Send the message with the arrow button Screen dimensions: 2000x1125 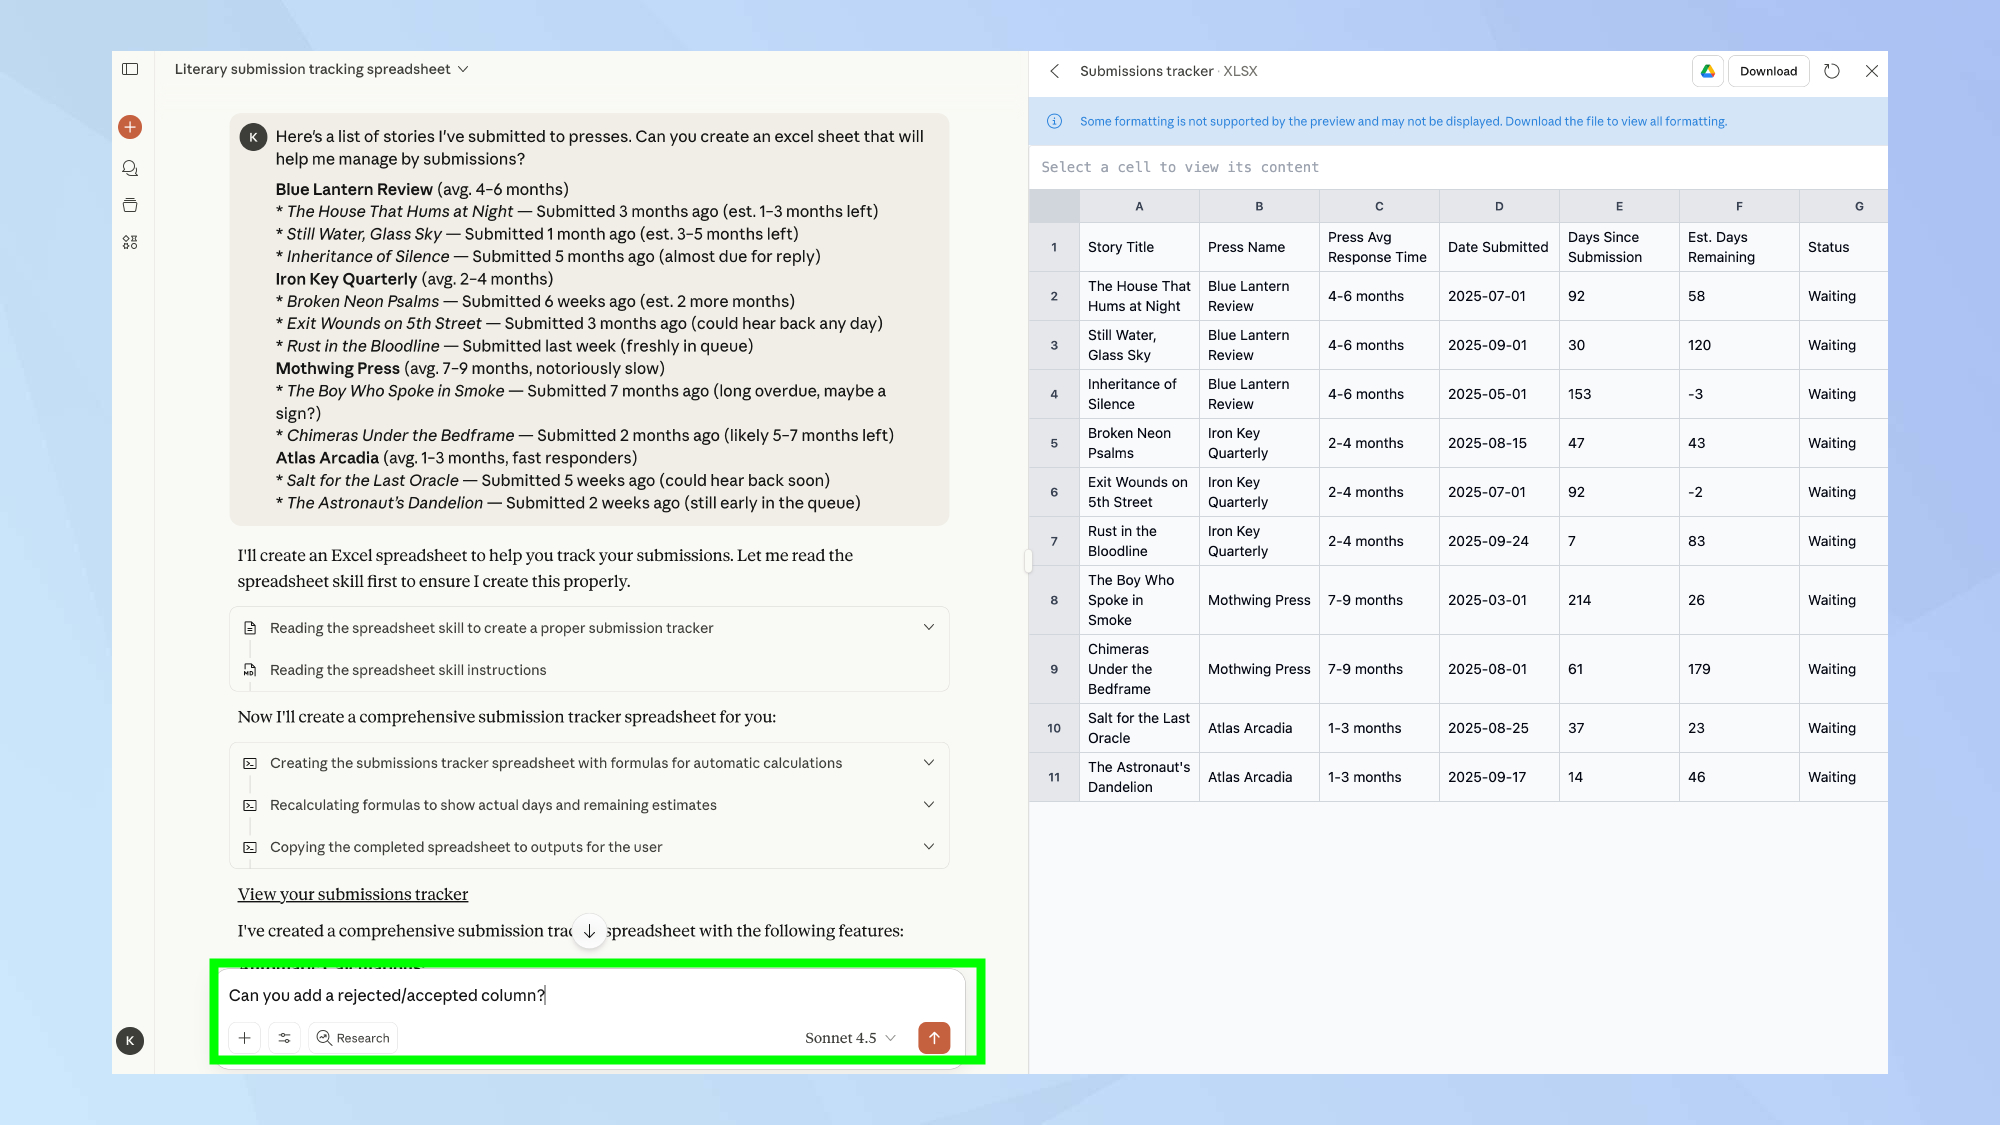[934, 1038]
